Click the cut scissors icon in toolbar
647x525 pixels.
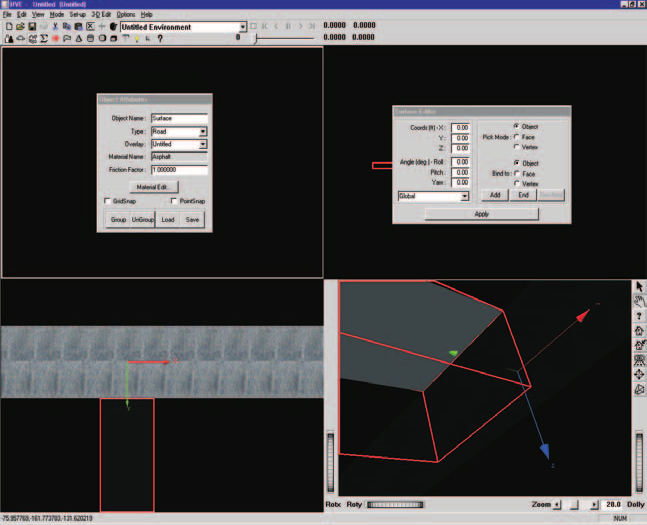click(55, 26)
